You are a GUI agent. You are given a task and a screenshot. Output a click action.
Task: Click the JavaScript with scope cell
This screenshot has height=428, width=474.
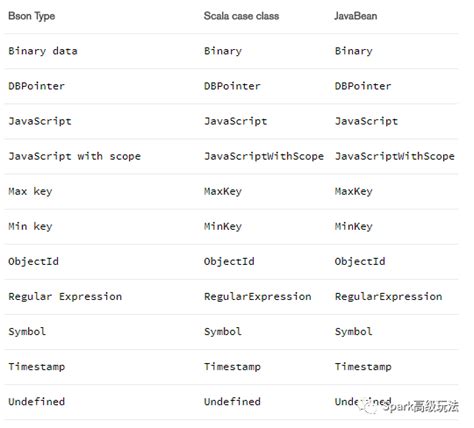(75, 156)
